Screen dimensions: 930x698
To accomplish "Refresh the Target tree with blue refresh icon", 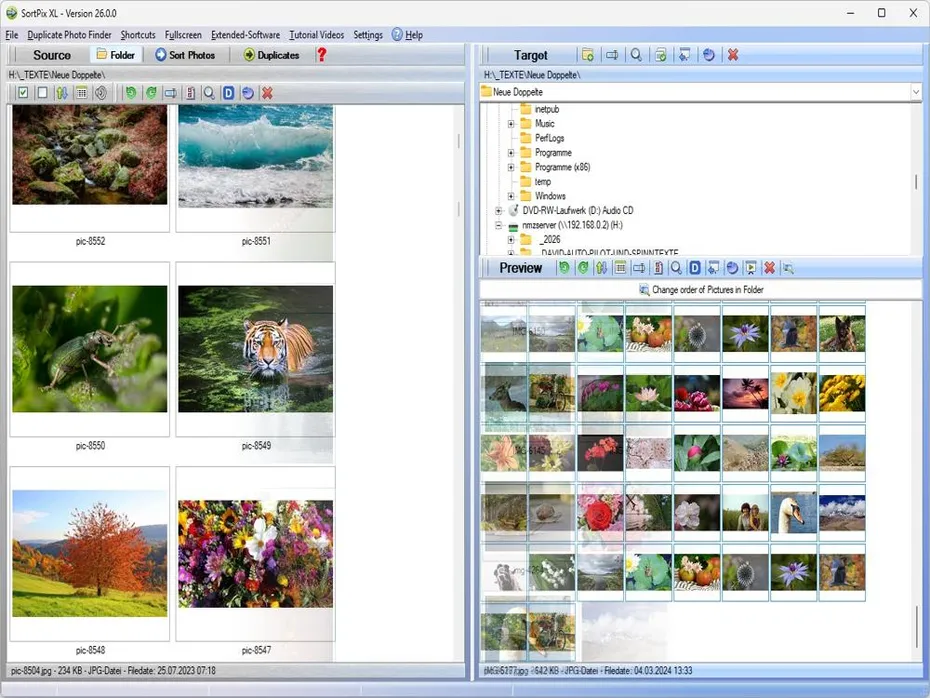I will [x=709, y=55].
